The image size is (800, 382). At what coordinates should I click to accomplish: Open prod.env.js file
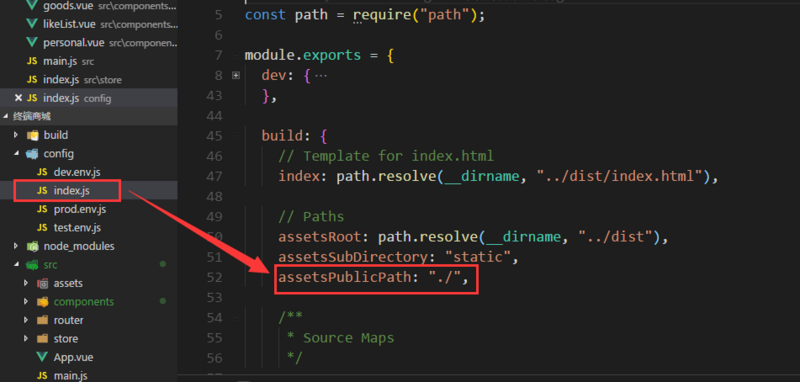pos(80,209)
